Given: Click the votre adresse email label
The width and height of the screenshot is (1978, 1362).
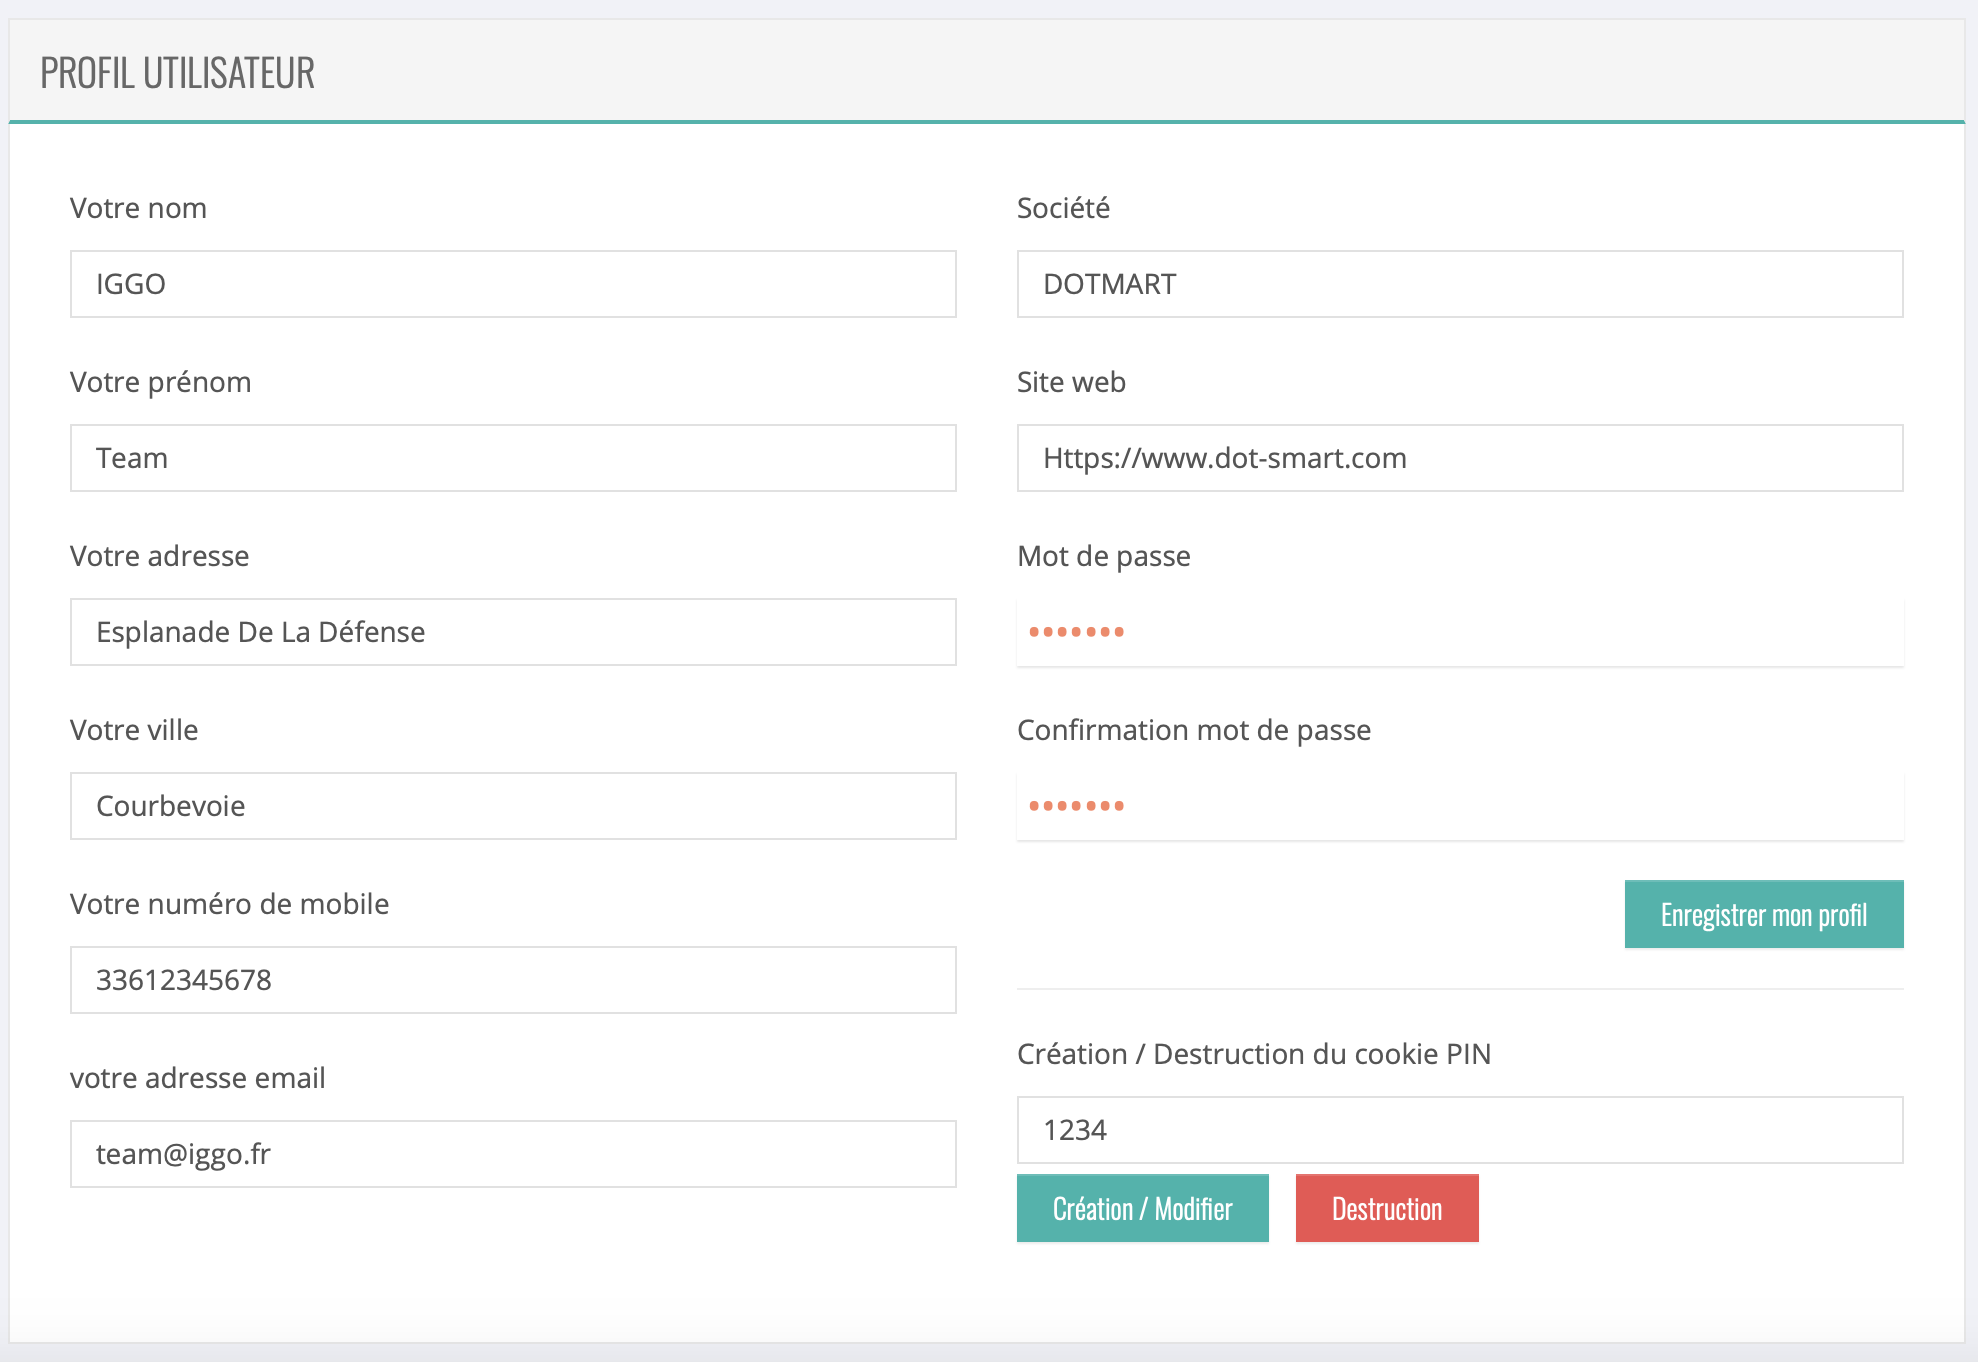Looking at the screenshot, I should point(197,1078).
